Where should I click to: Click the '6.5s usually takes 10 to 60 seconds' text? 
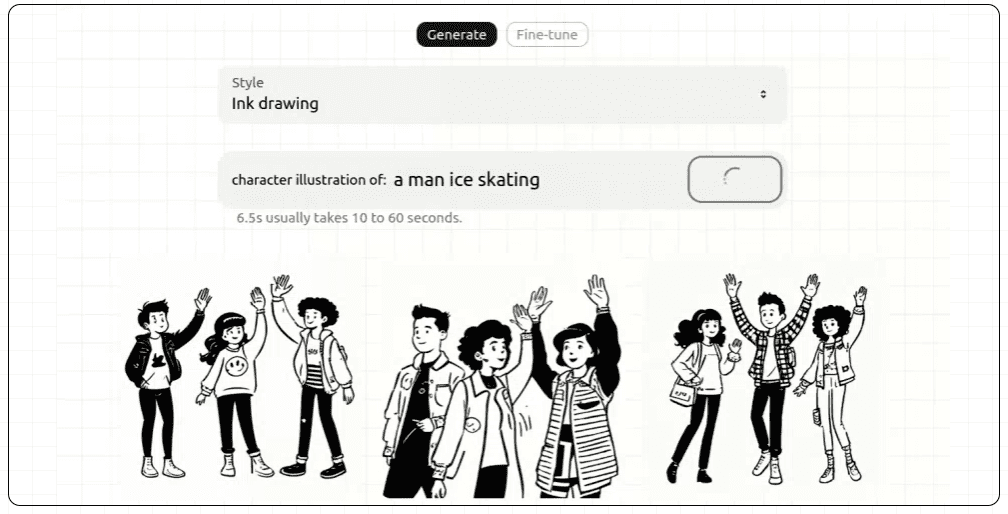[349, 217]
